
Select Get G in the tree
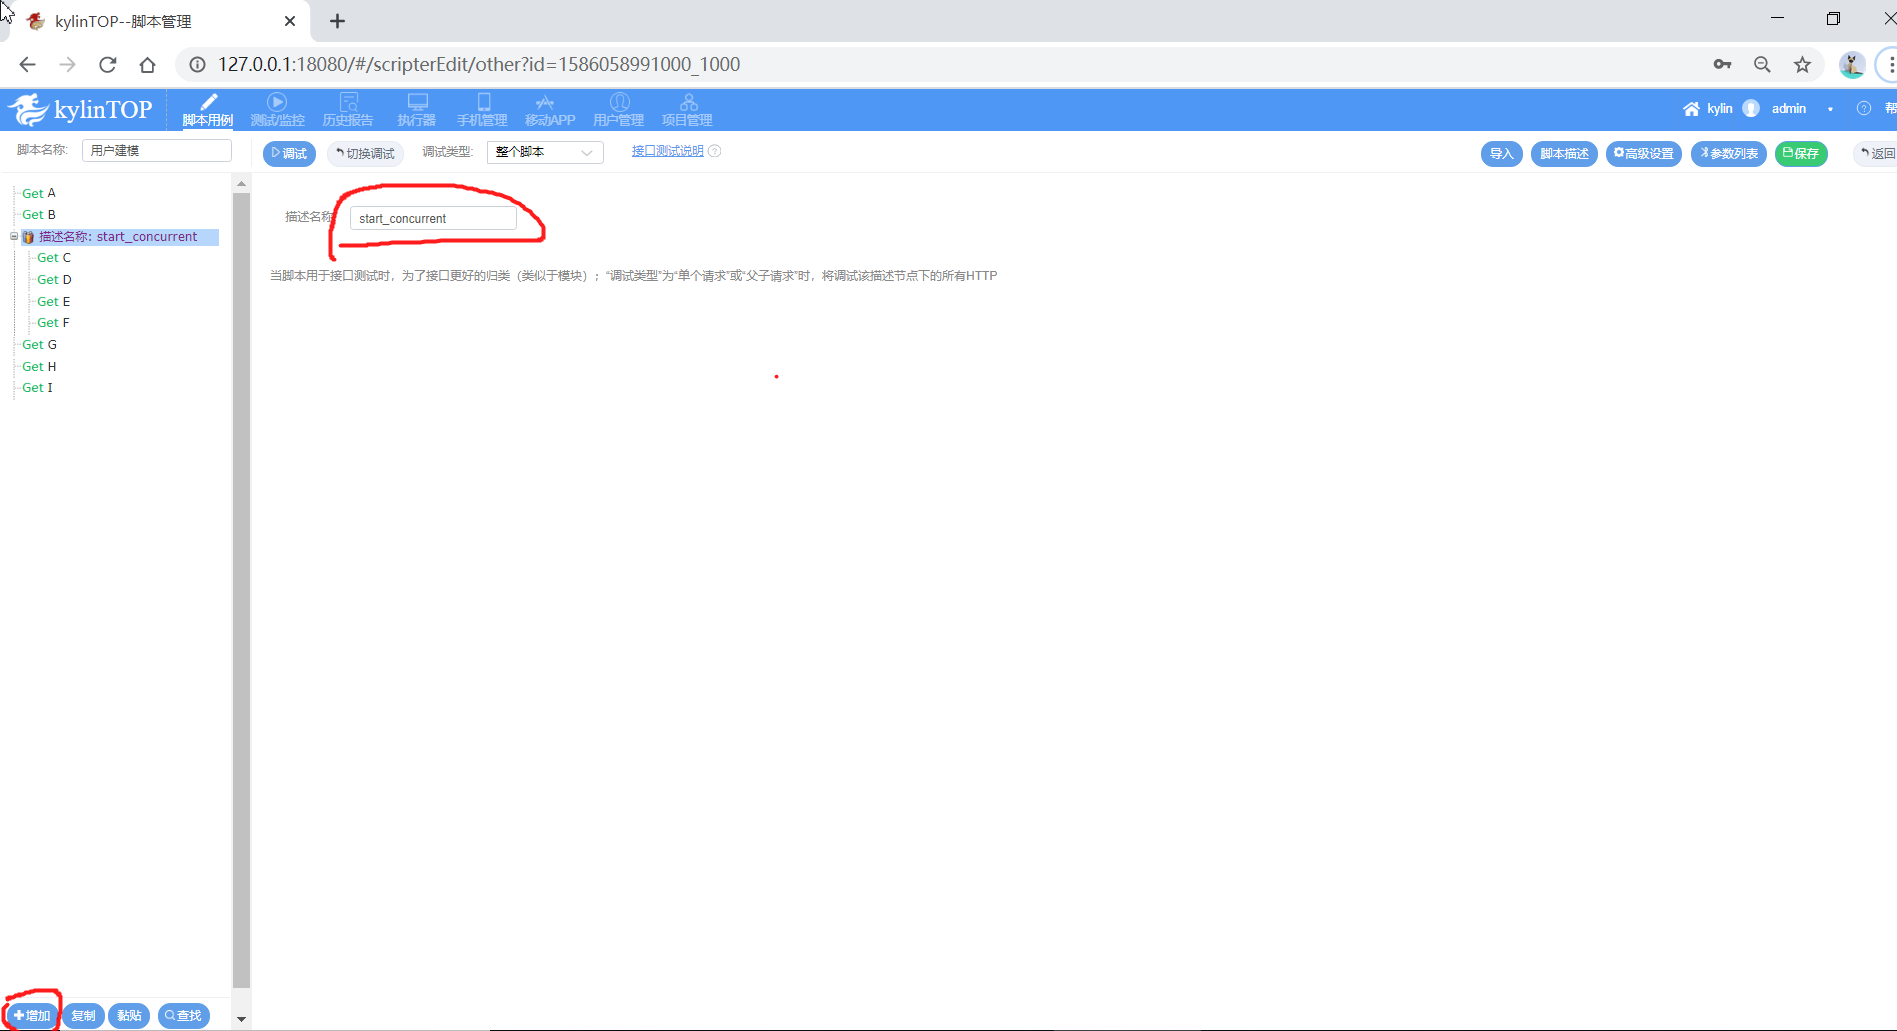tap(40, 344)
